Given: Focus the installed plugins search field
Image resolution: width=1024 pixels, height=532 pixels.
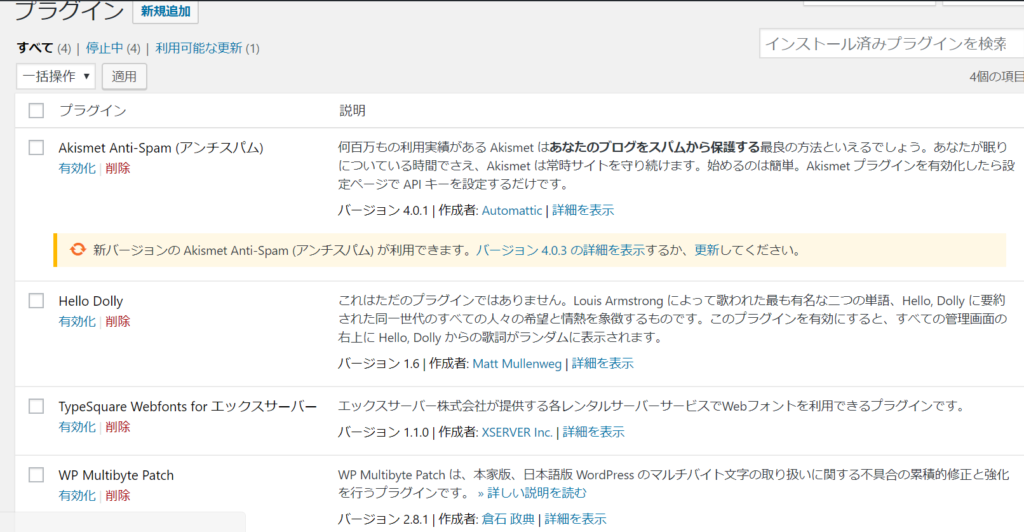Looking at the screenshot, I should click(x=891, y=44).
